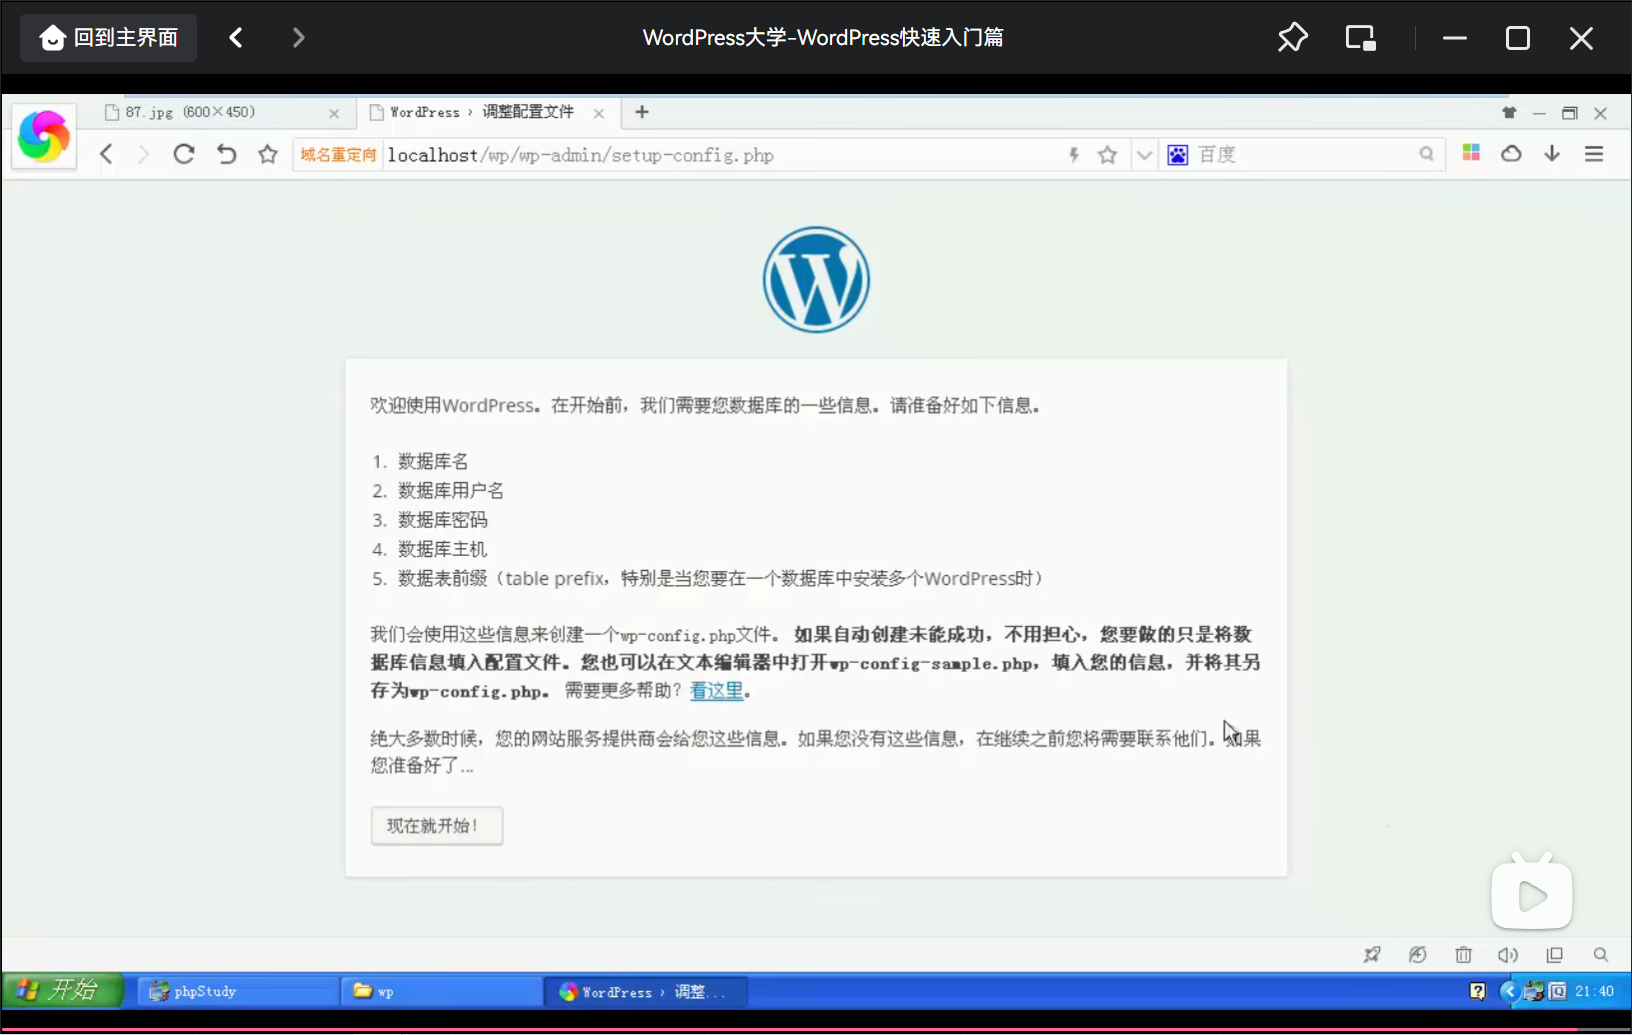Viewport: 1632px width, 1035px height.
Task: Click the cloud sync icon
Action: (1511, 154)
